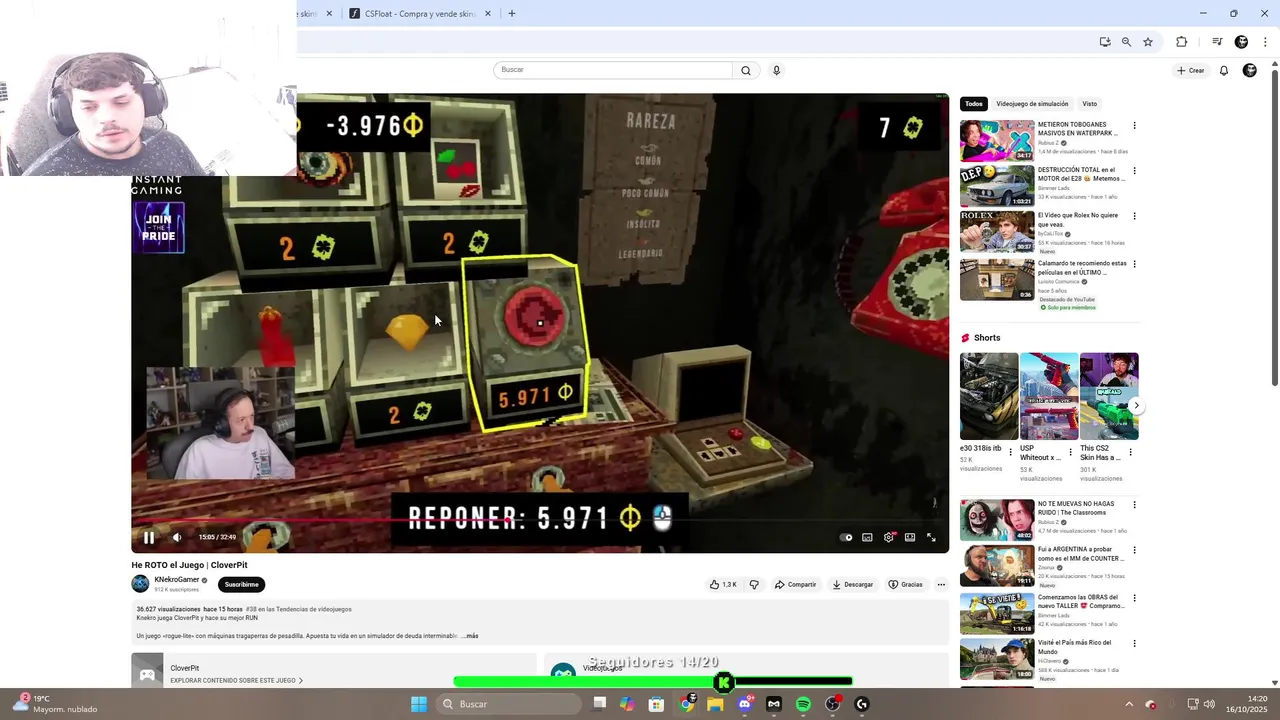Show hidden system tray icons
This screenshot has width=1280, height=720.
click(1129, 704)
